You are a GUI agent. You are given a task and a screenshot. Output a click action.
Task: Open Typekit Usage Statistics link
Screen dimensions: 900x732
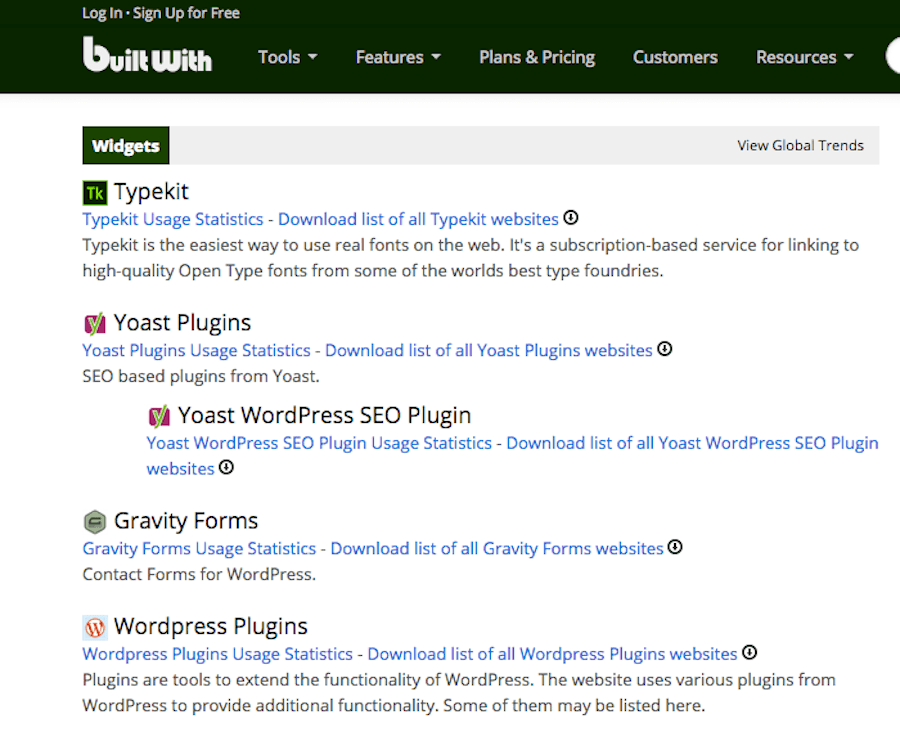tap(173, 219)
